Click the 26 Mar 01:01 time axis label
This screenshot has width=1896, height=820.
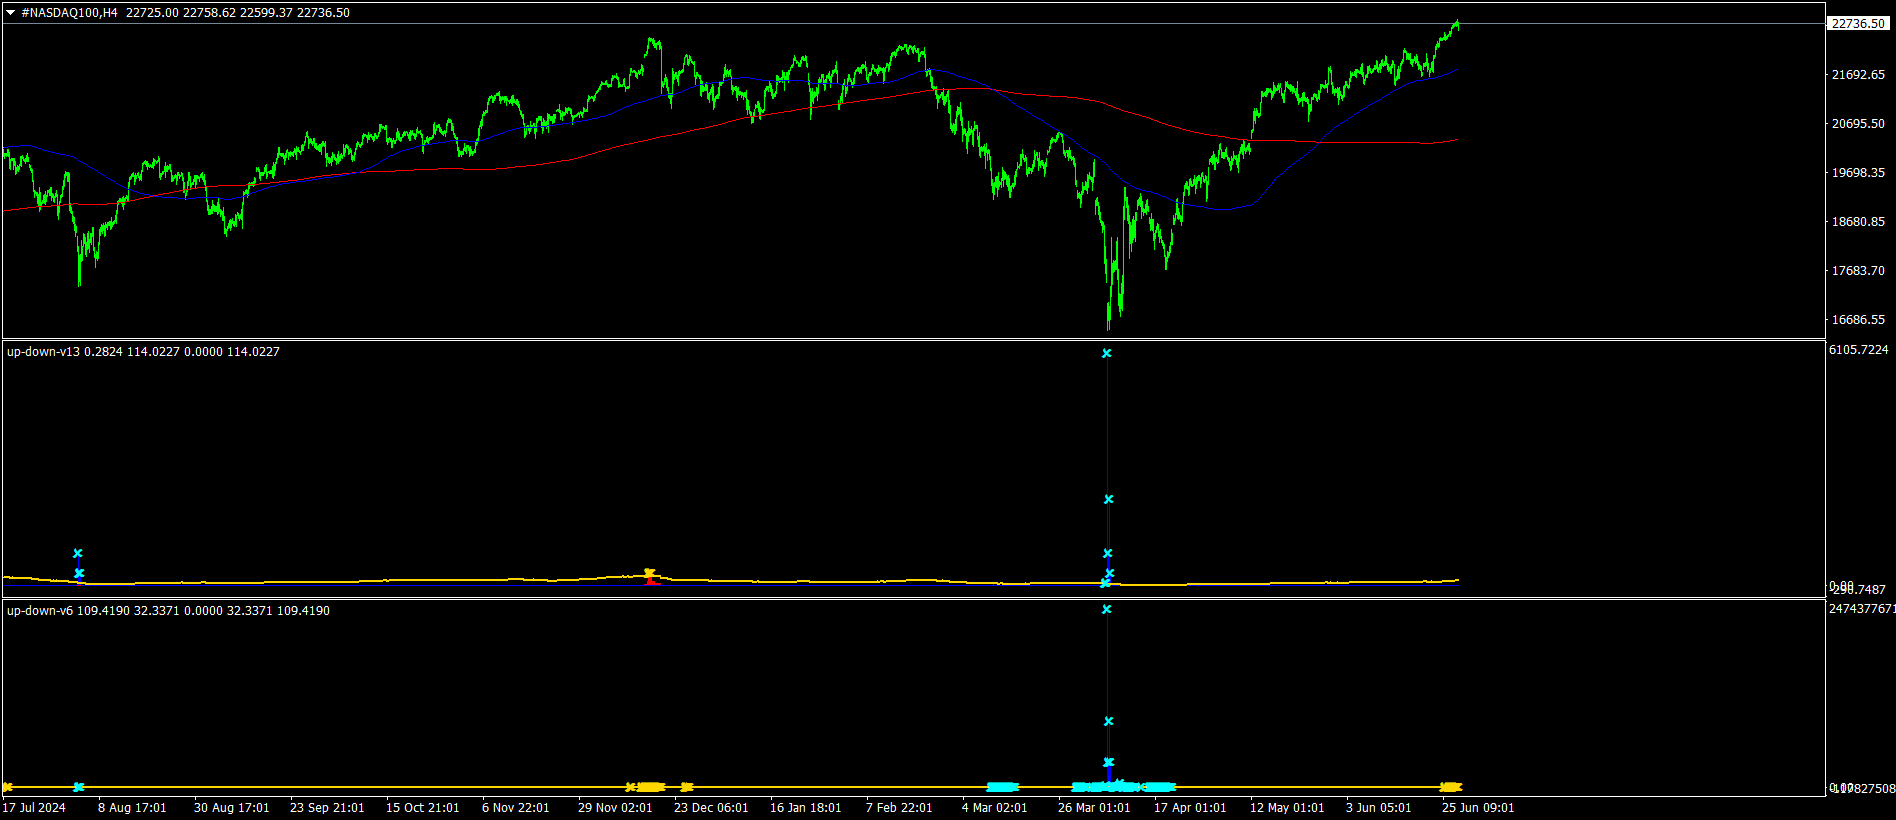coord(1094,808)
